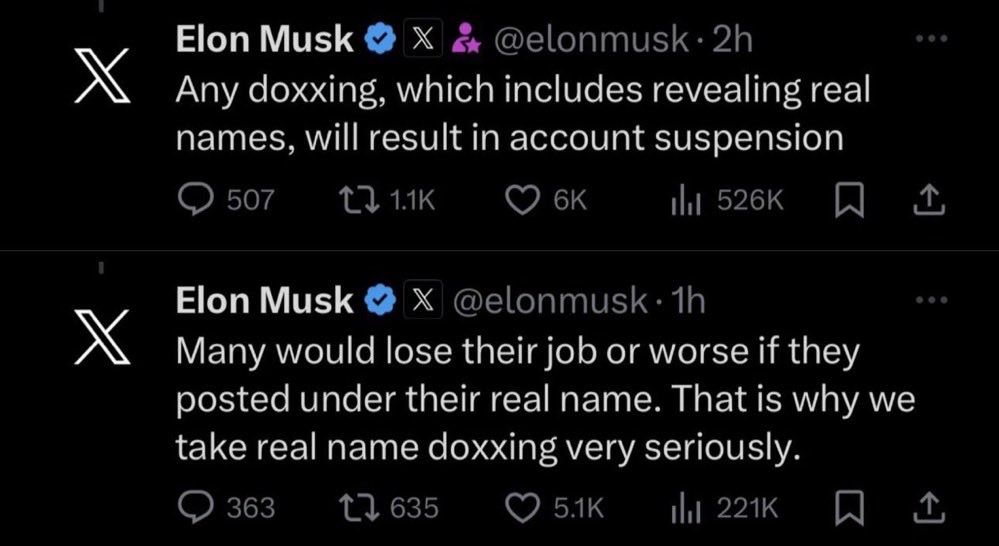Open X profile avatar on first post
Viewport: 999px width, 546px height.
pos(104,77)
